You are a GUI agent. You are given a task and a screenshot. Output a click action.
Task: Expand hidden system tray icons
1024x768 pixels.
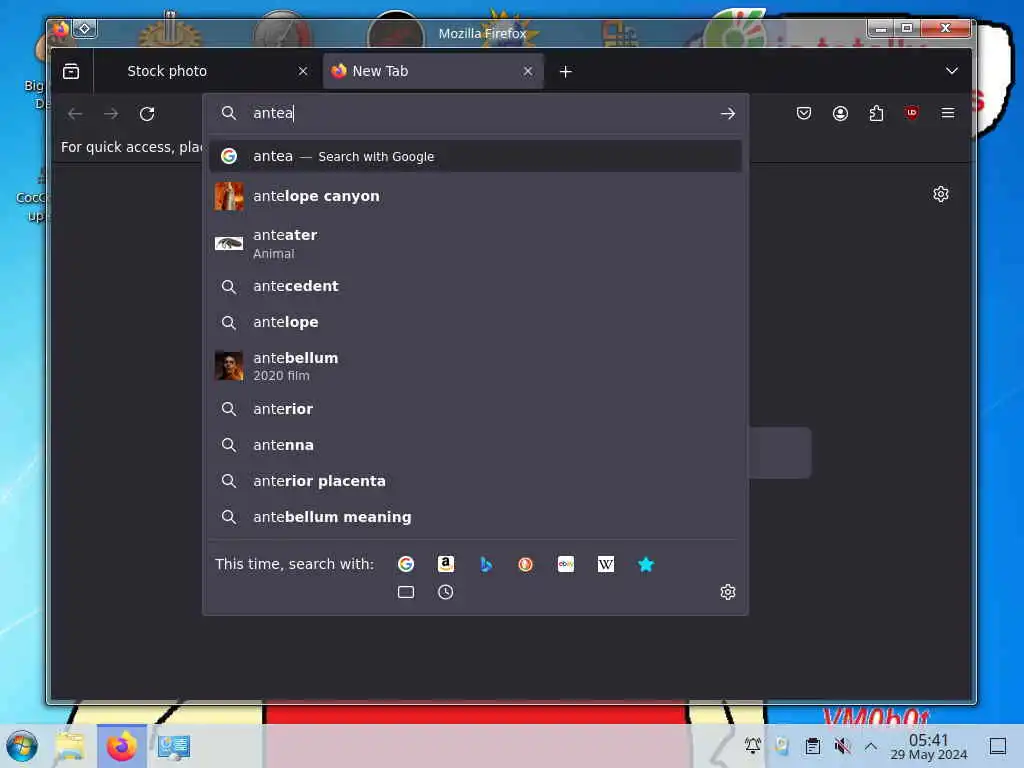pyautogui.click(x=871, y=745)
